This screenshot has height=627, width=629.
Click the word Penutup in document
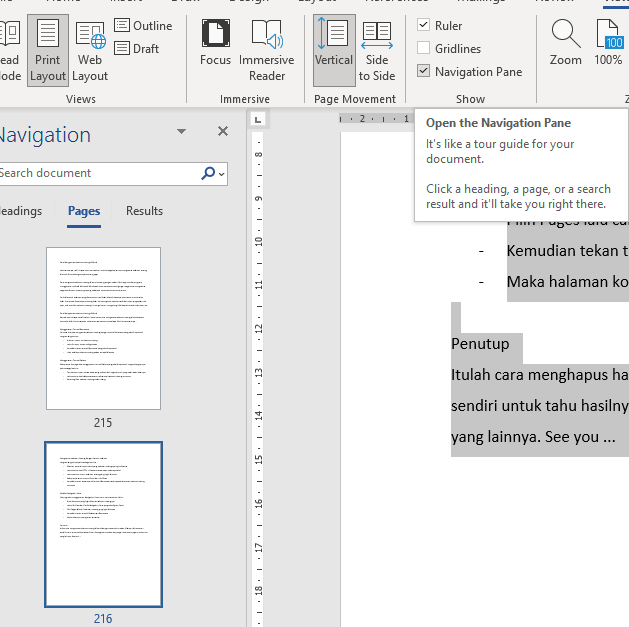(x=480, y=344)
